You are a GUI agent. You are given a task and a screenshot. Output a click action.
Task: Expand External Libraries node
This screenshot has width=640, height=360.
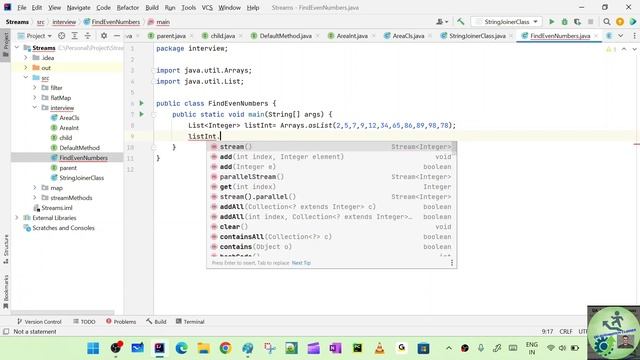pos(17,218)
